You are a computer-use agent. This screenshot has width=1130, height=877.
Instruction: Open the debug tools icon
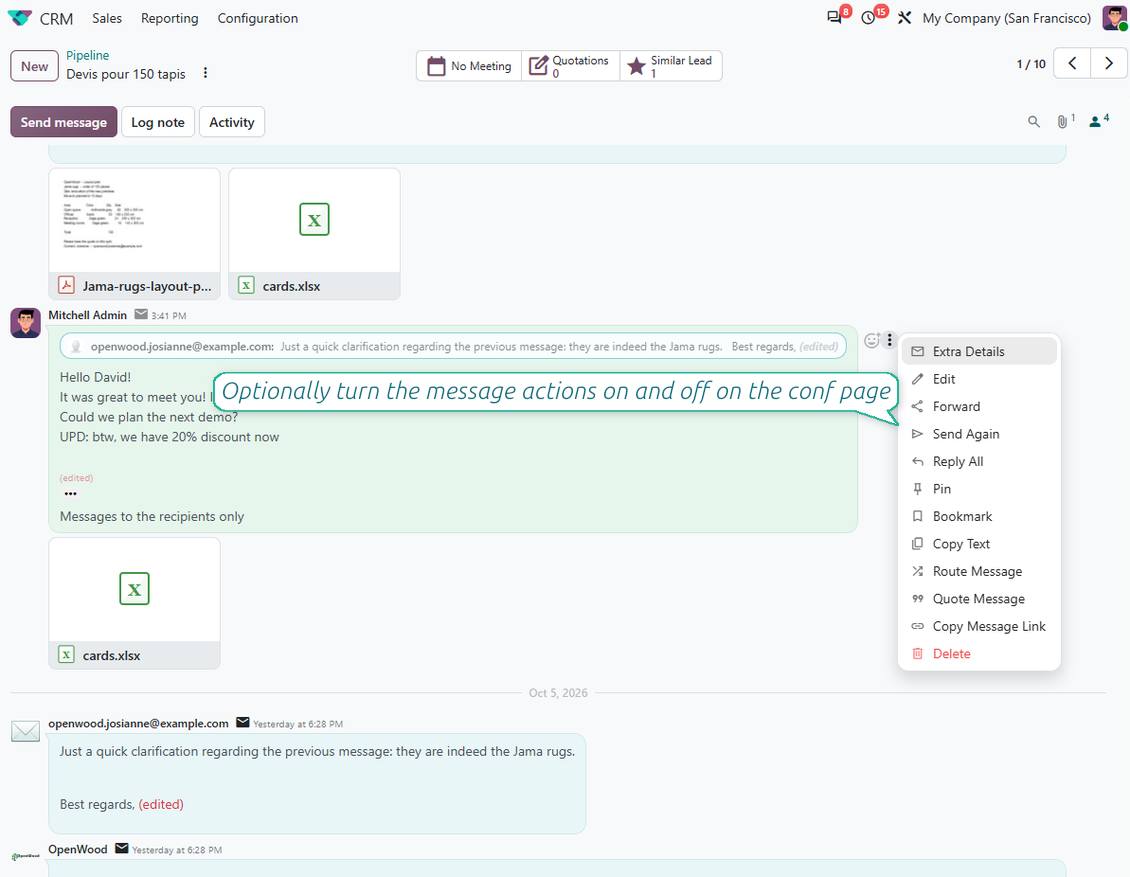[x=904, y=18]
